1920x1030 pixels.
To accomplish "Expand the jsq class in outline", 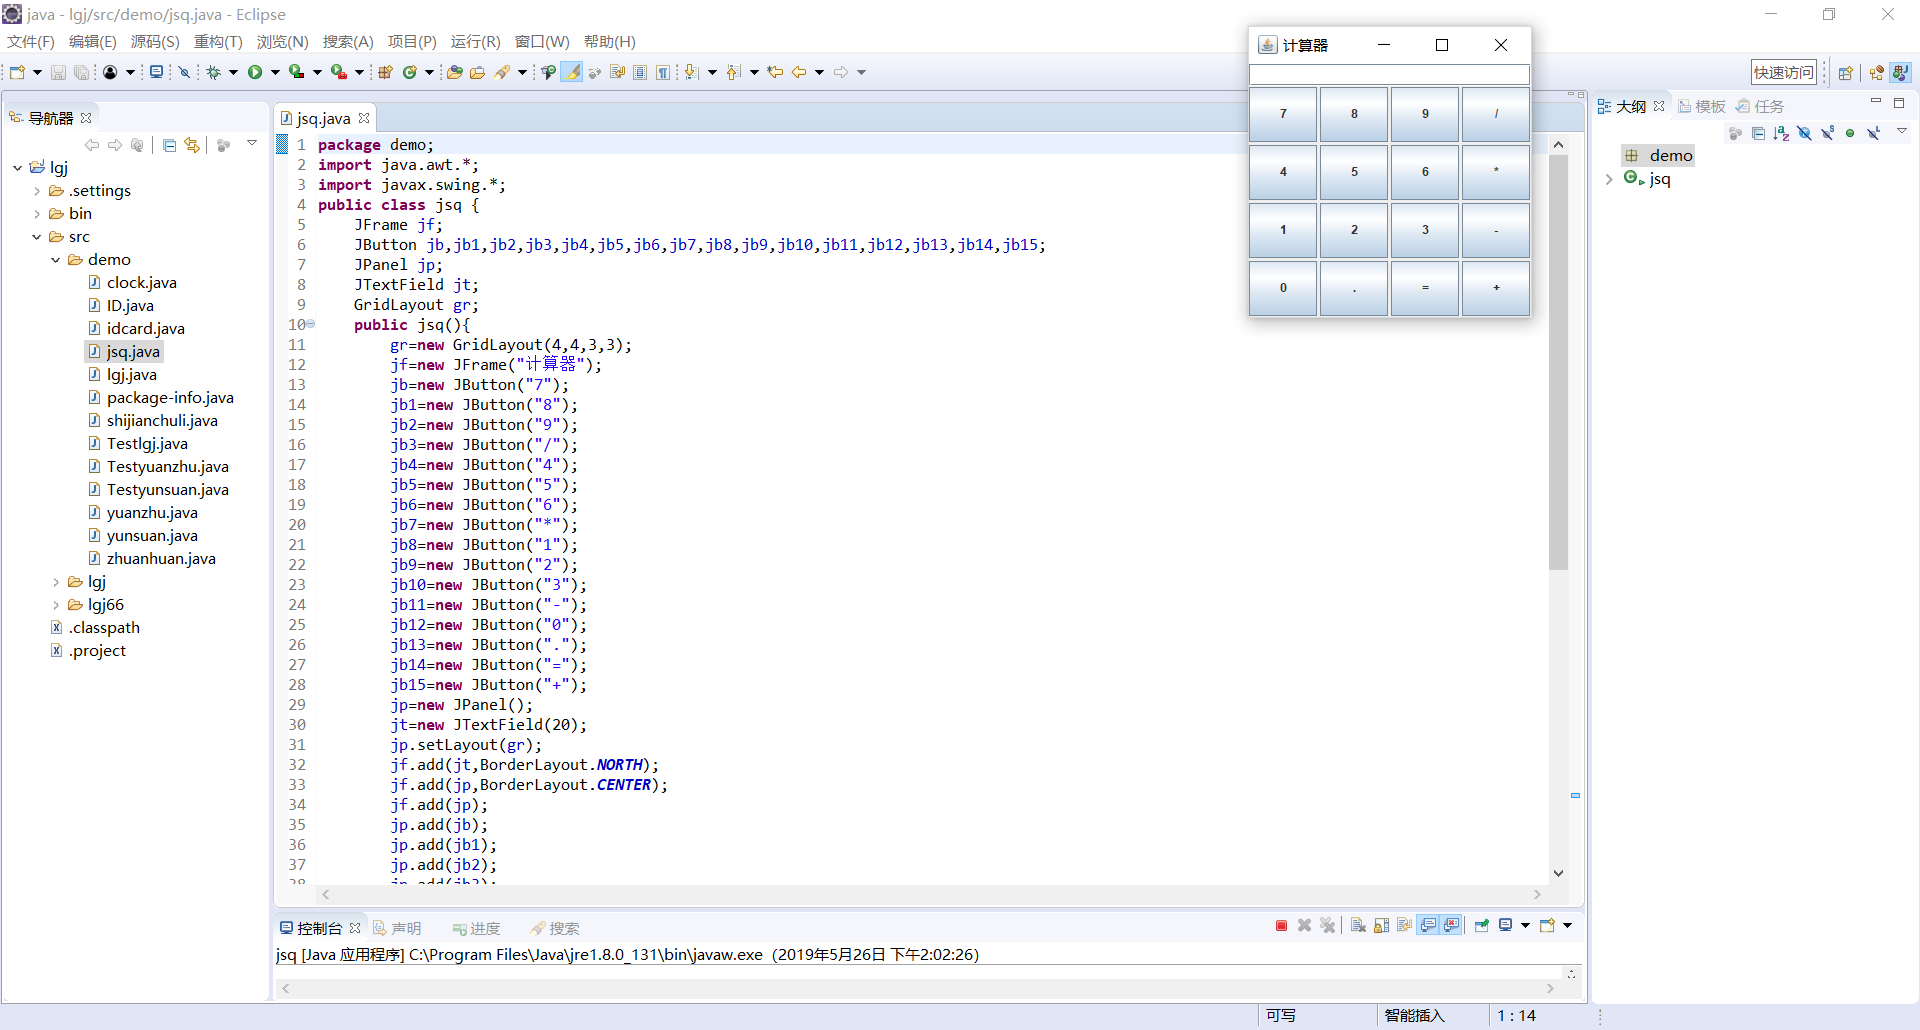I will [1609, 179].
